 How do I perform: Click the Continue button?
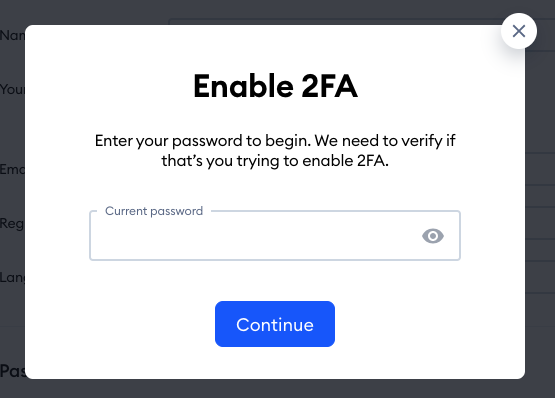tap(275, 324)
